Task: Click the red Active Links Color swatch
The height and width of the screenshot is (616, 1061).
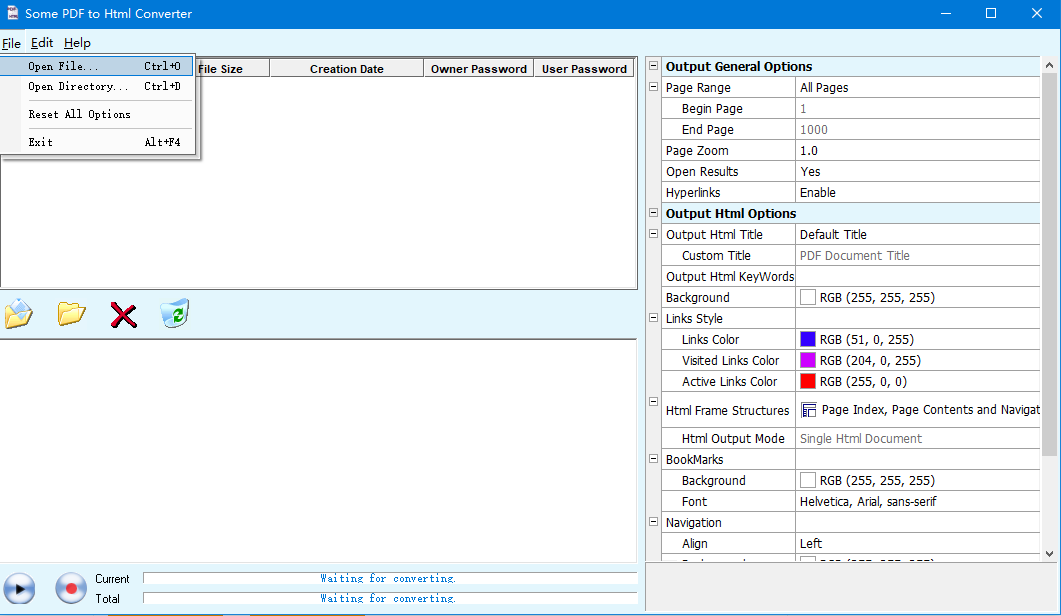Action: click(x=808, y=381)
